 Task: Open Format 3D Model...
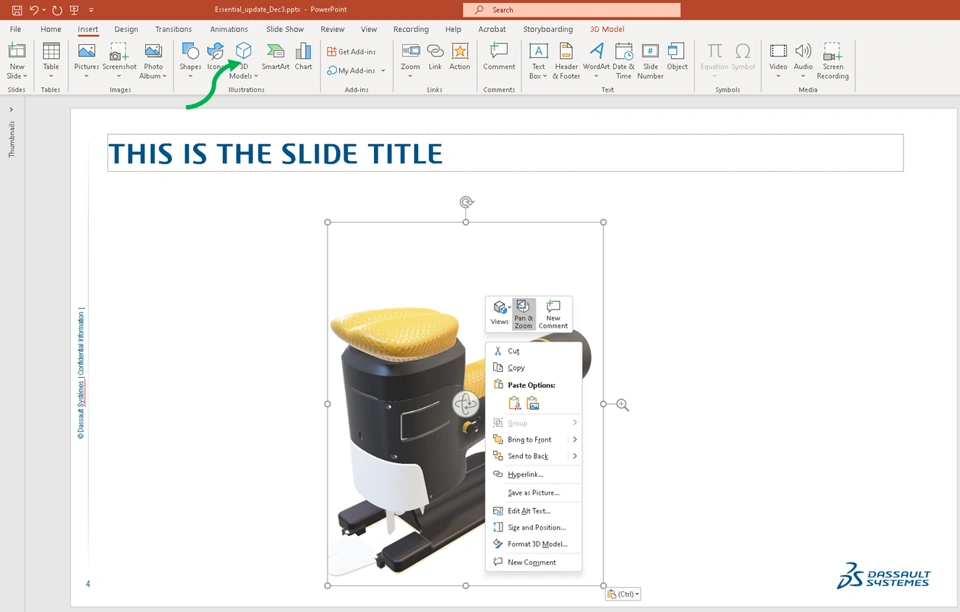[533, 544]
